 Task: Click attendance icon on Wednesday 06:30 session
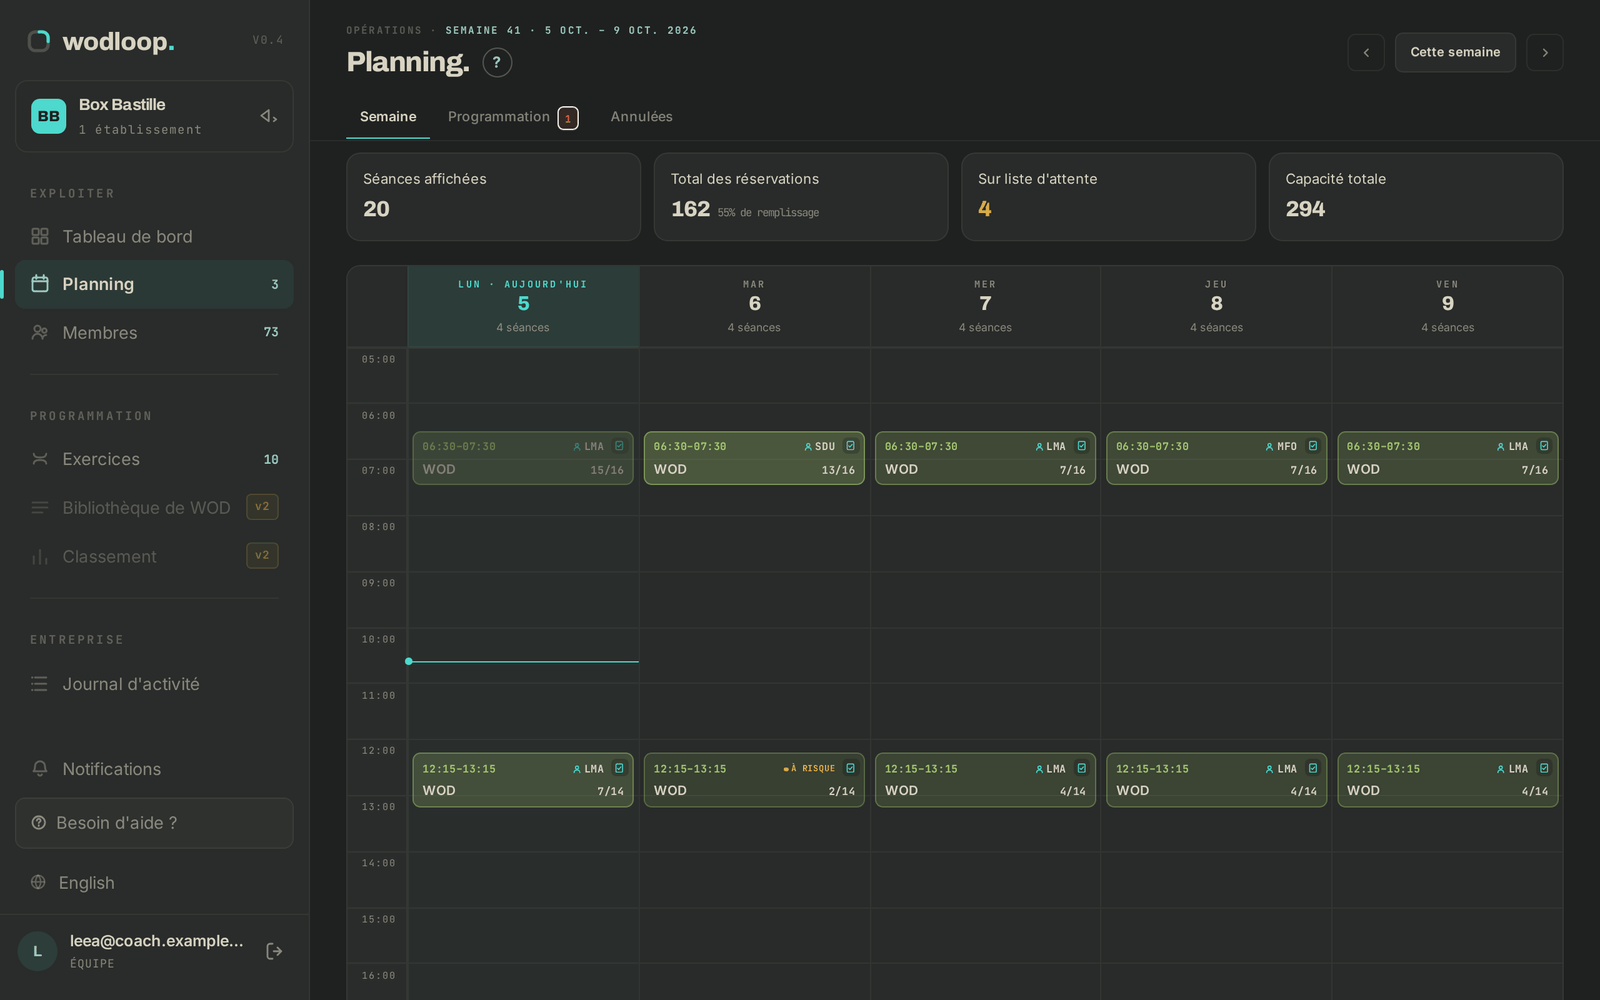(1081, 446)
